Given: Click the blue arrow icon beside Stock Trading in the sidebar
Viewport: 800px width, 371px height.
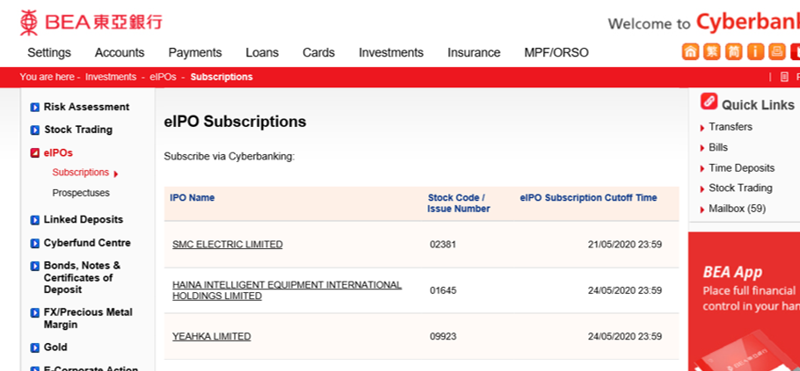Looking at the screenshot, I should (35, 130).
